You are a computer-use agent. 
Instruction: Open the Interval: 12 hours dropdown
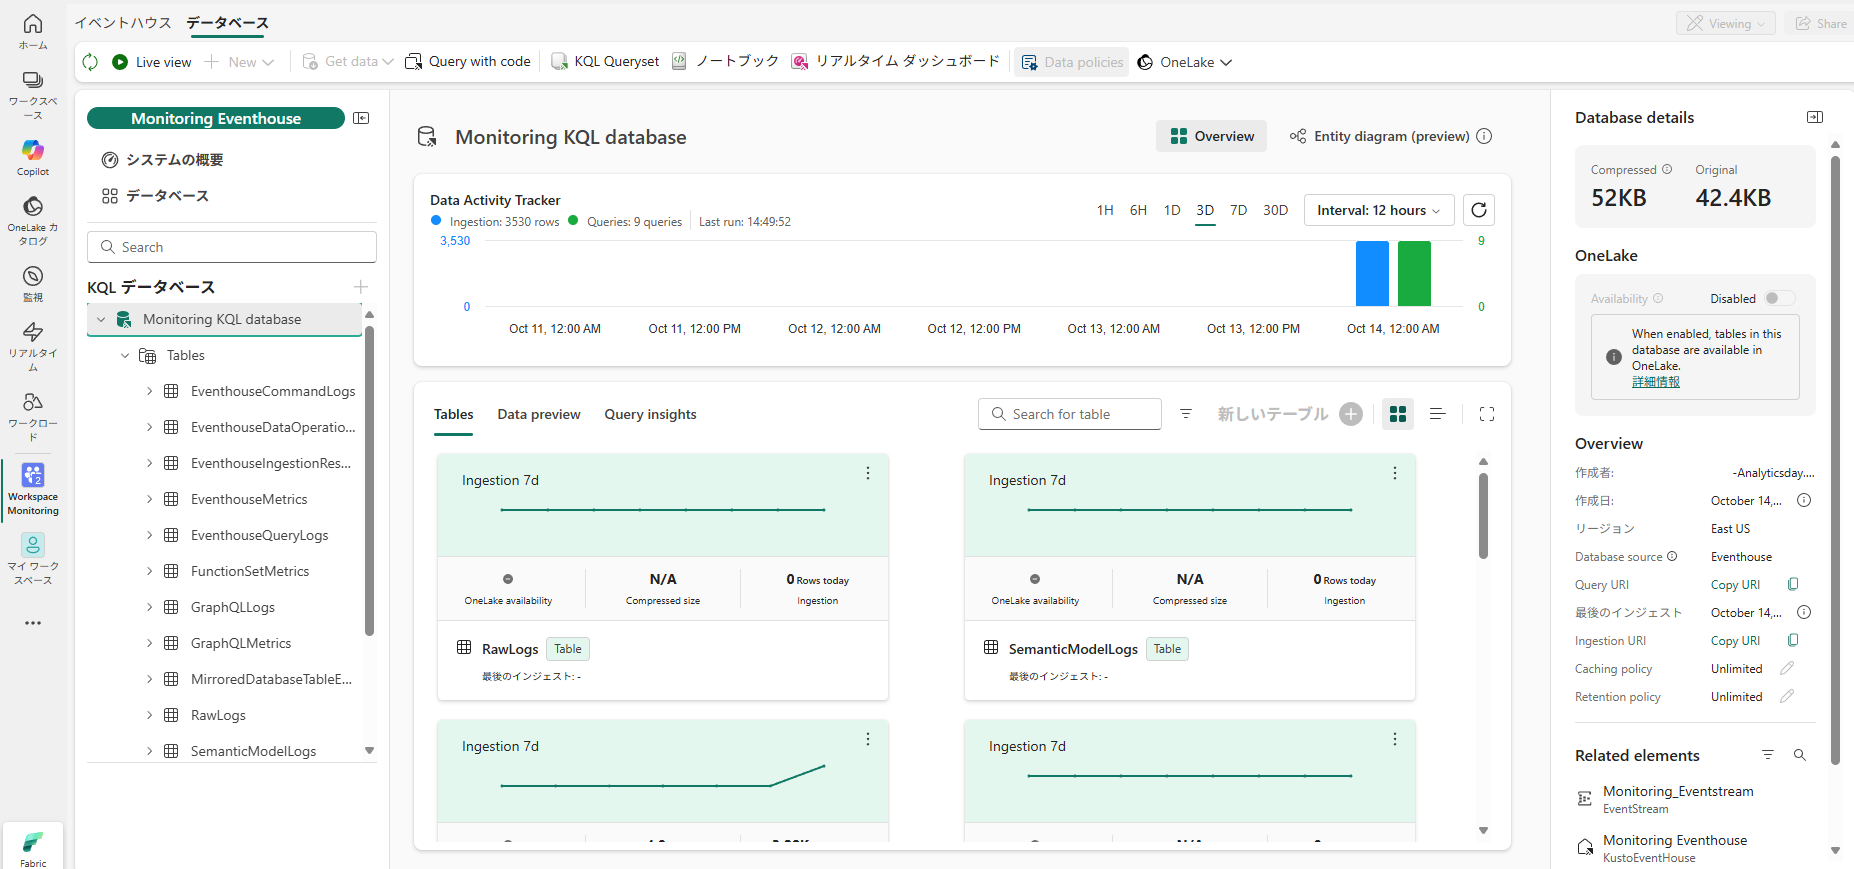click(x=1379, y=210)
